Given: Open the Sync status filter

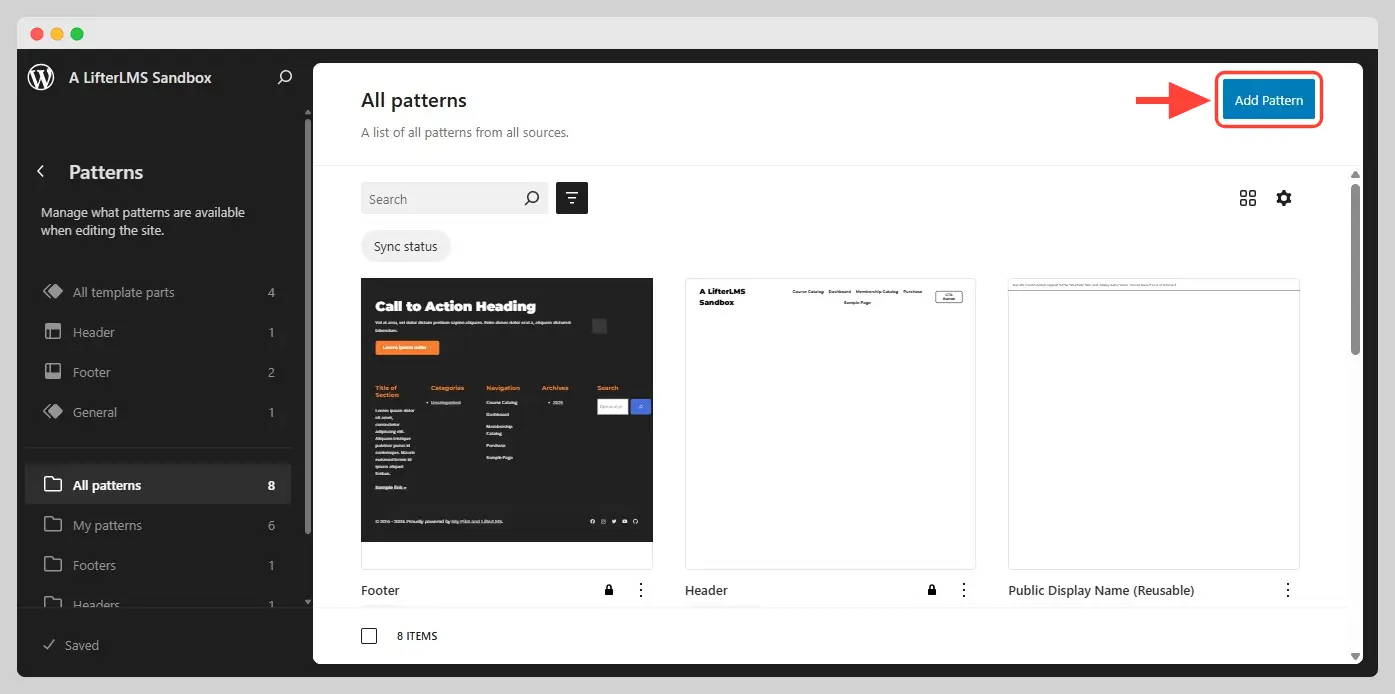Looking at the screenshot, I should 405,246.
